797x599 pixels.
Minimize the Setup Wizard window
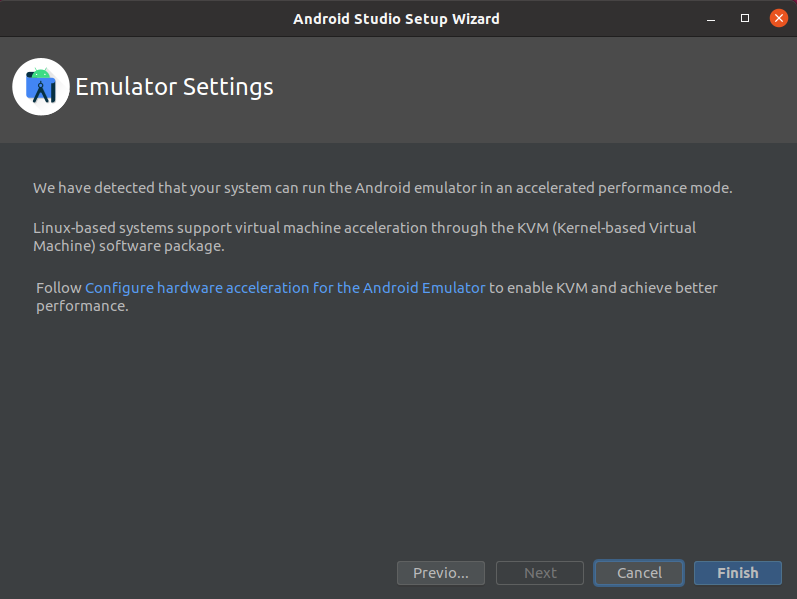click(711, 19)
